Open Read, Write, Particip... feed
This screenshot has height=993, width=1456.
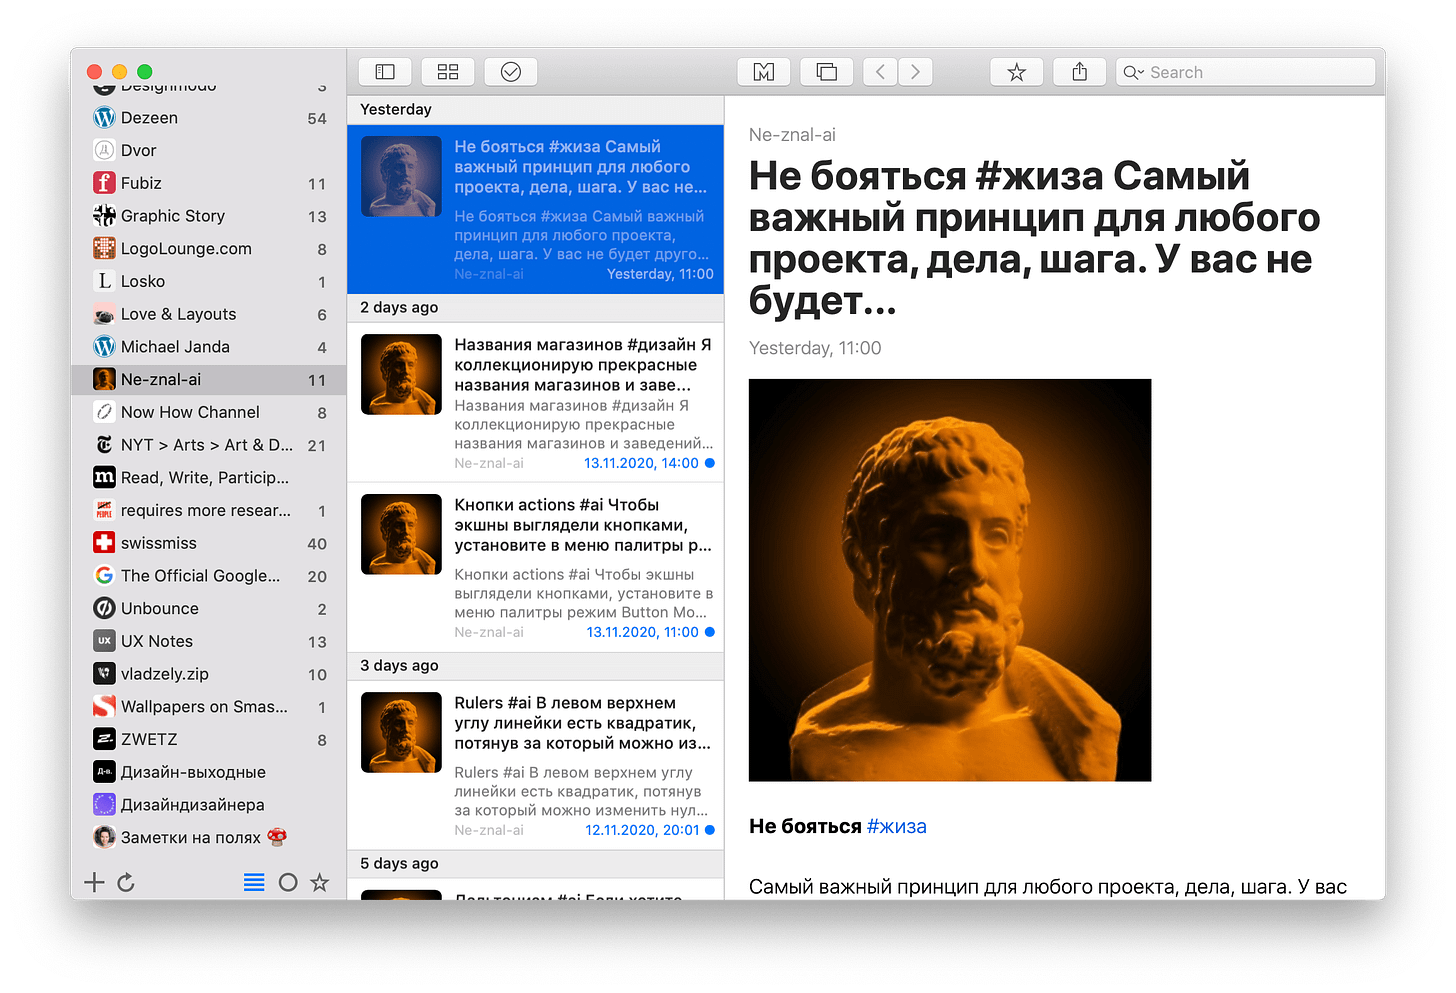point(209,478)
